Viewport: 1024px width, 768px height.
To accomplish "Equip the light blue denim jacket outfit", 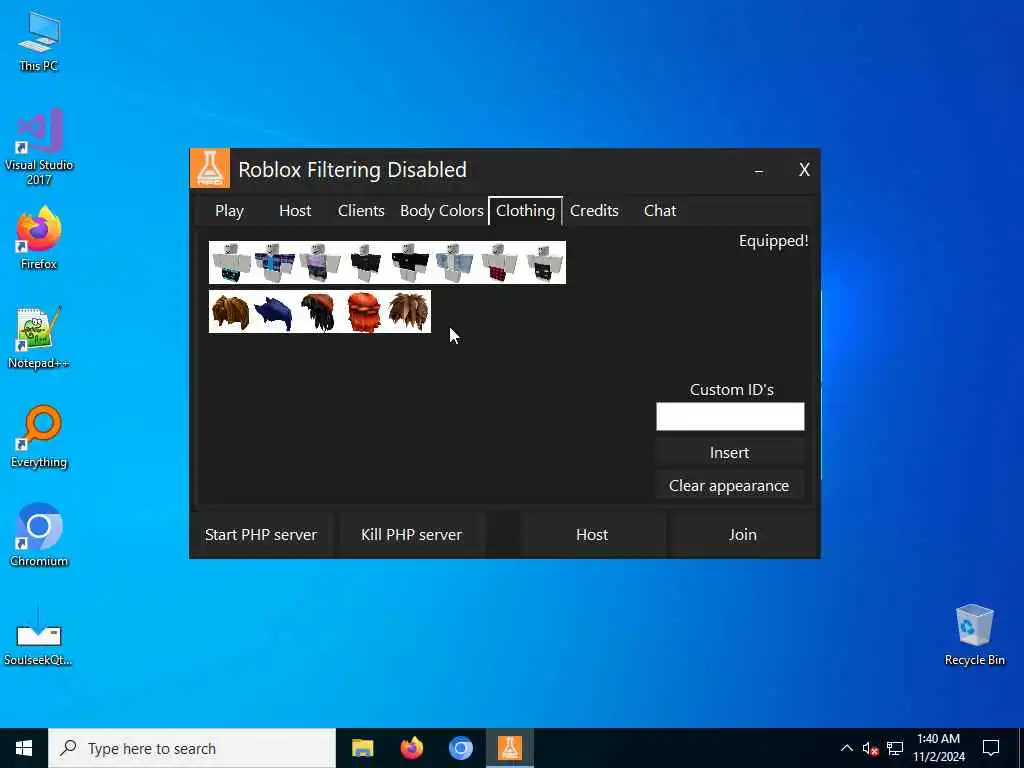I will 455,263.
